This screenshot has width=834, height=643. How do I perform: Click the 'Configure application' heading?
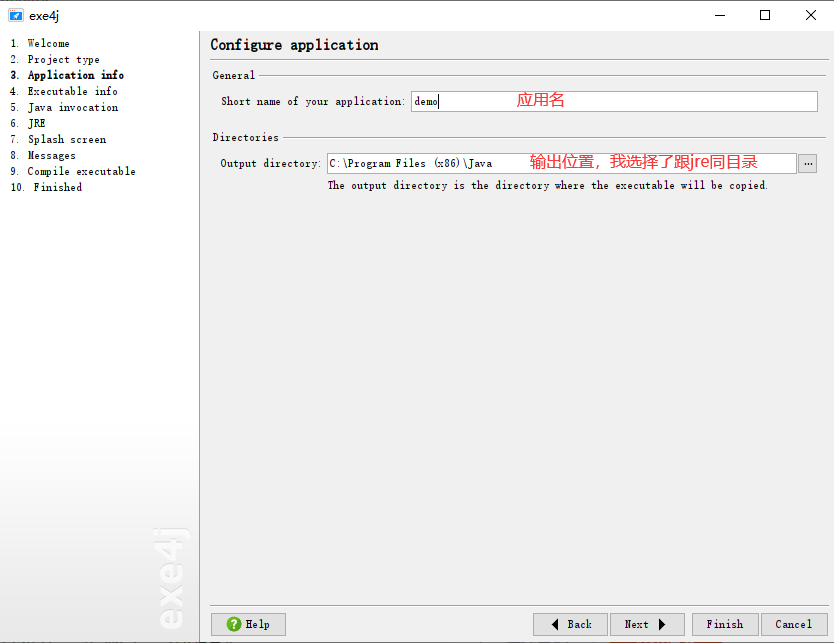click(294, 45)
